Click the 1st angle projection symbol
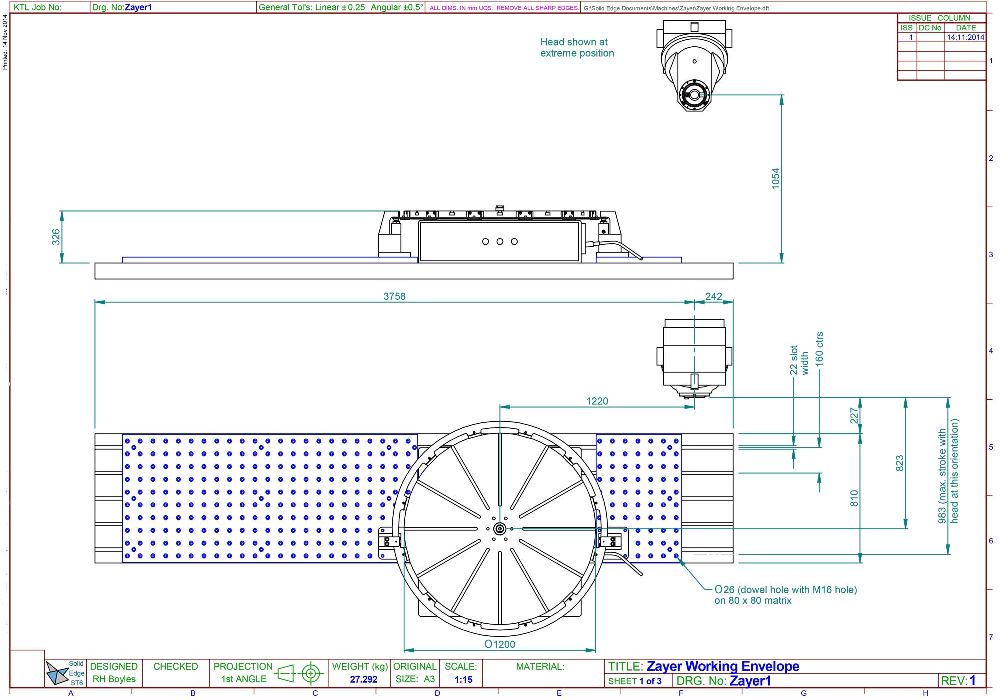The image size is (1000, 700). (299, 672)
